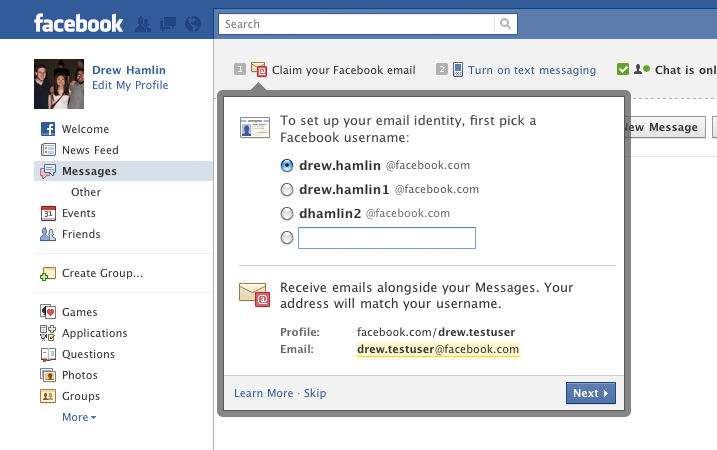Click the New Message button
This screenshot has height=450, width=717.
tap(665, 127)
